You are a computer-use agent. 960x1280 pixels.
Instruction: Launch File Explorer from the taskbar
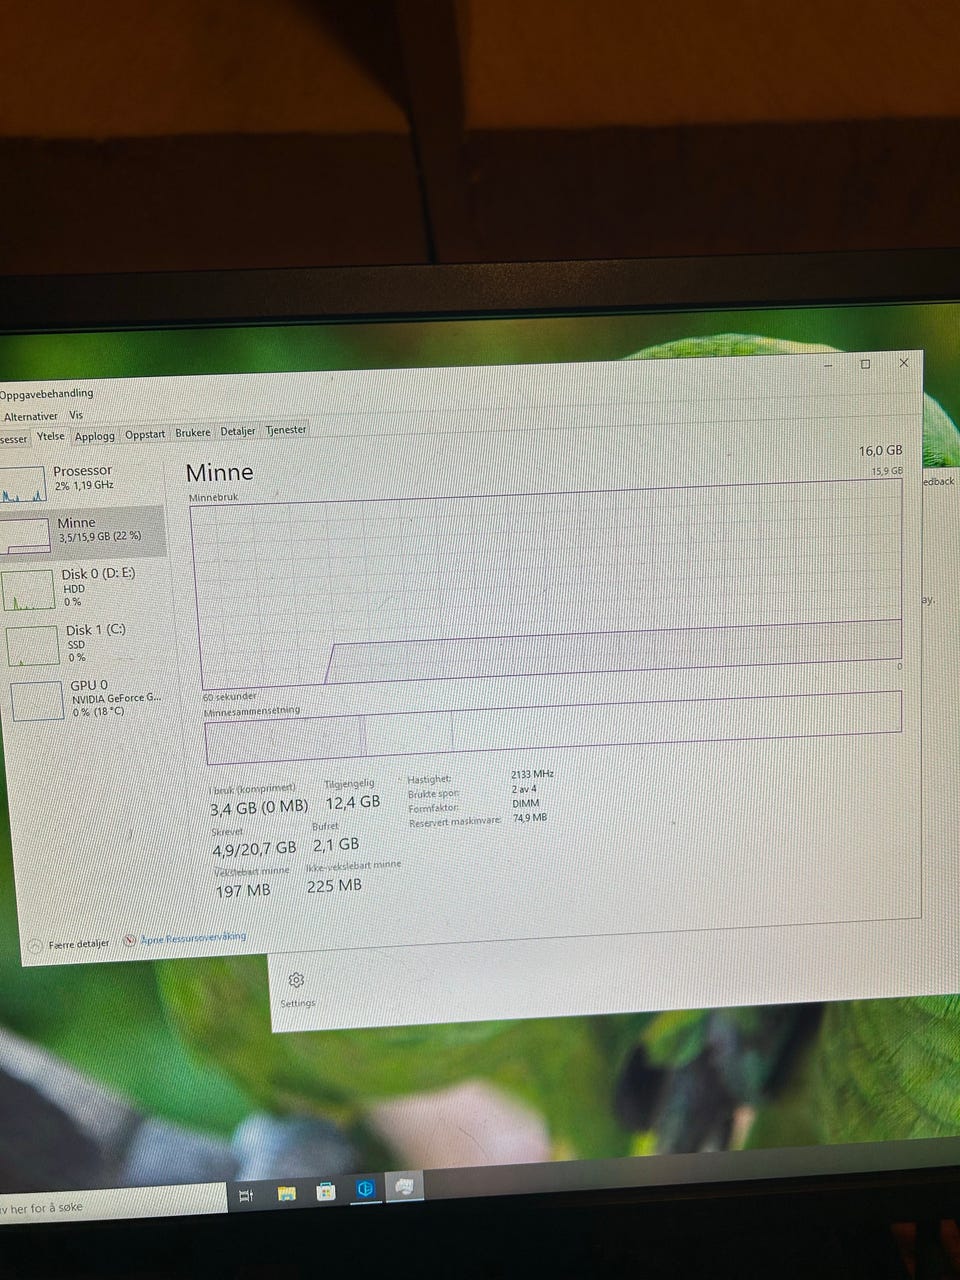[x=287, y=1193]
